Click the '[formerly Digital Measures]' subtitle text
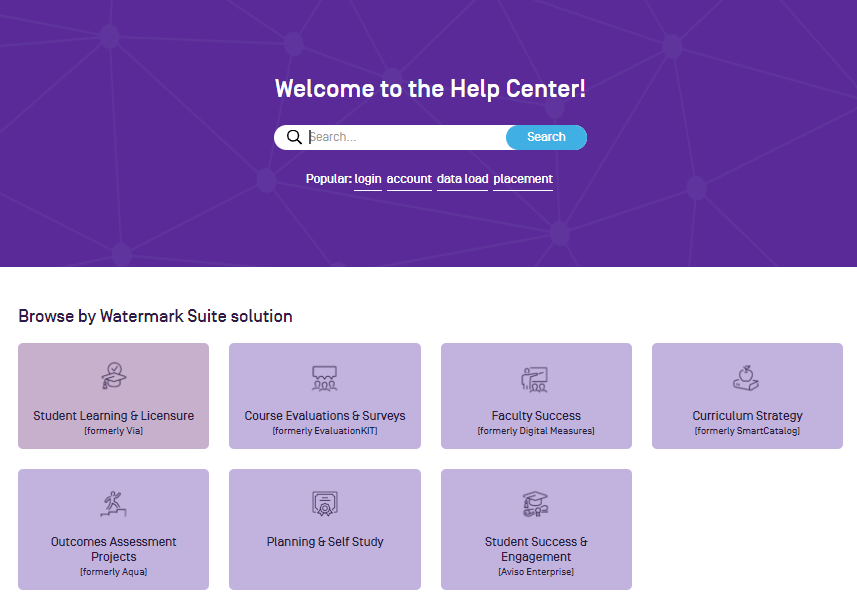Image resolution: width=857 pixels, height=603 pixels. point(536,431)
